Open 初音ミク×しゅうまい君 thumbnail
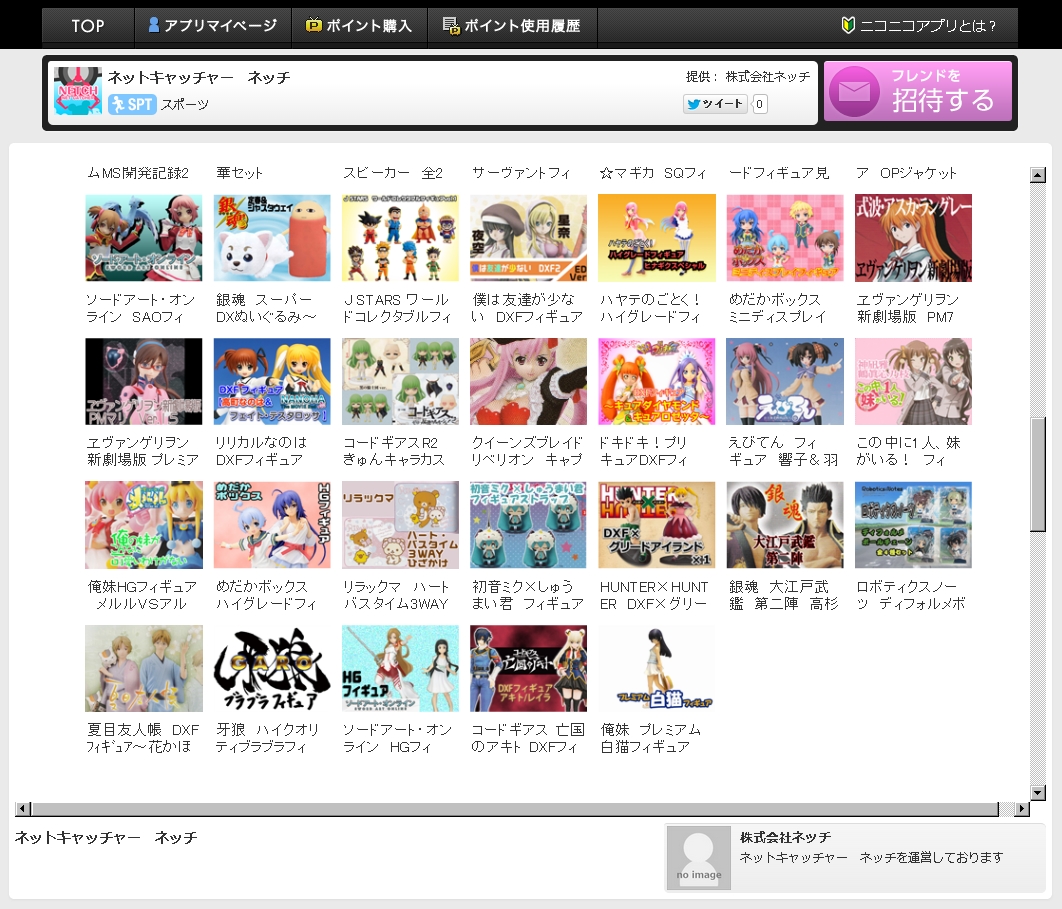The height and width of the screenshot is (909, 1062). point(528,525)
